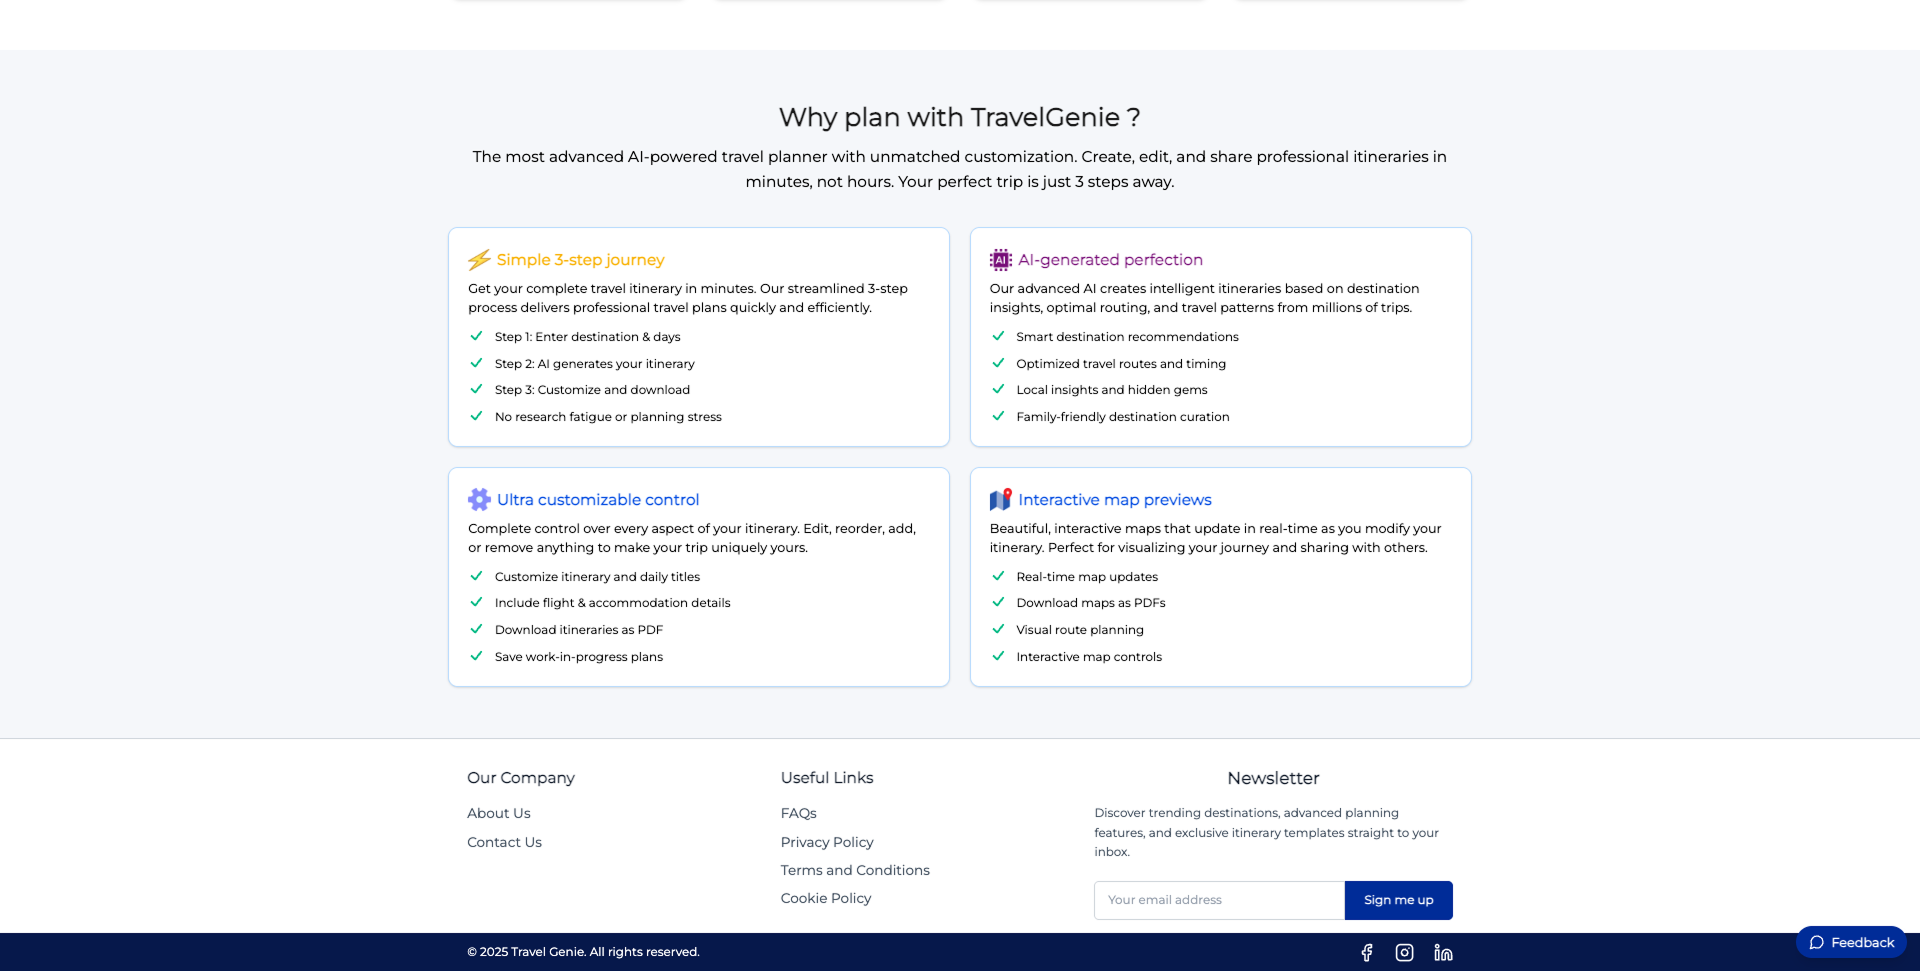Click checkmark beside Include flight & accommodation details
This screenshot has height=971, width=1920.
[477, 602]
